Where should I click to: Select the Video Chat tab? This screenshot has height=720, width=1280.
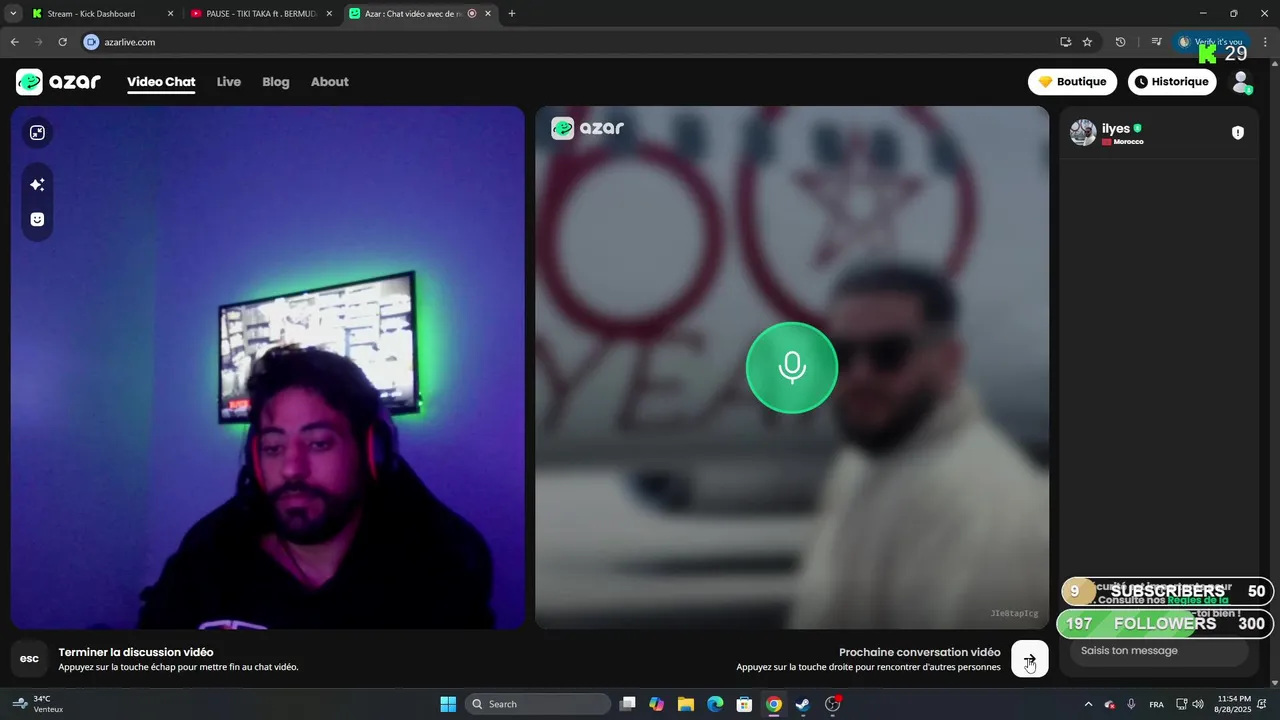coord(161,82)
